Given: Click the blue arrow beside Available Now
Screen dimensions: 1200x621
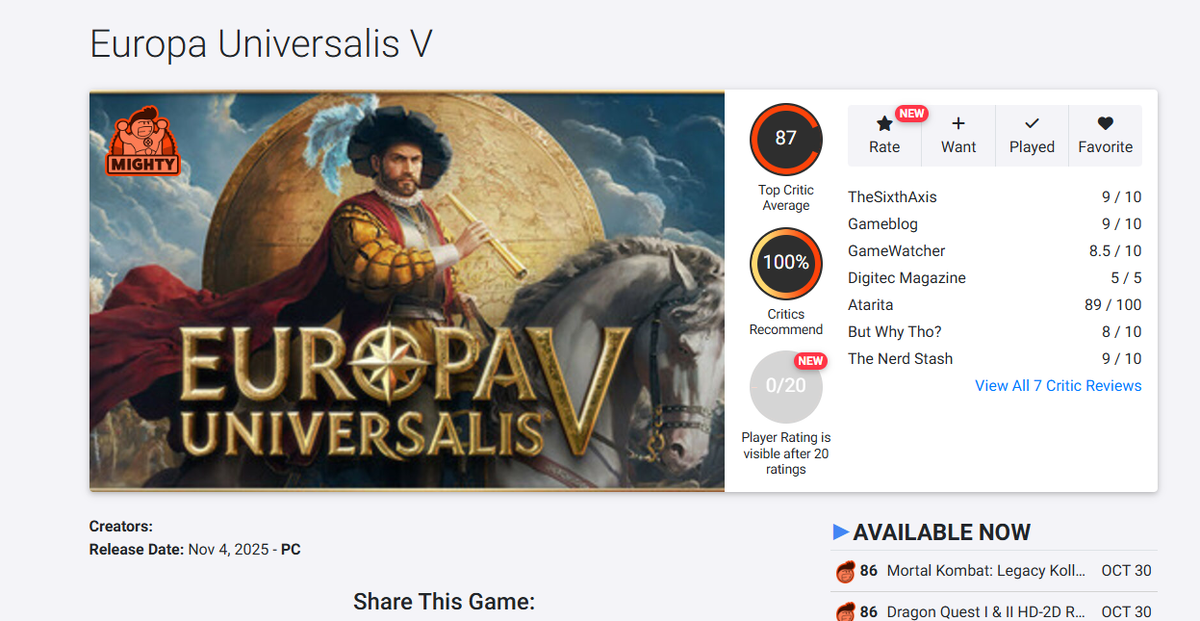Looking at the screenshot, I should [x=841, y=531].
